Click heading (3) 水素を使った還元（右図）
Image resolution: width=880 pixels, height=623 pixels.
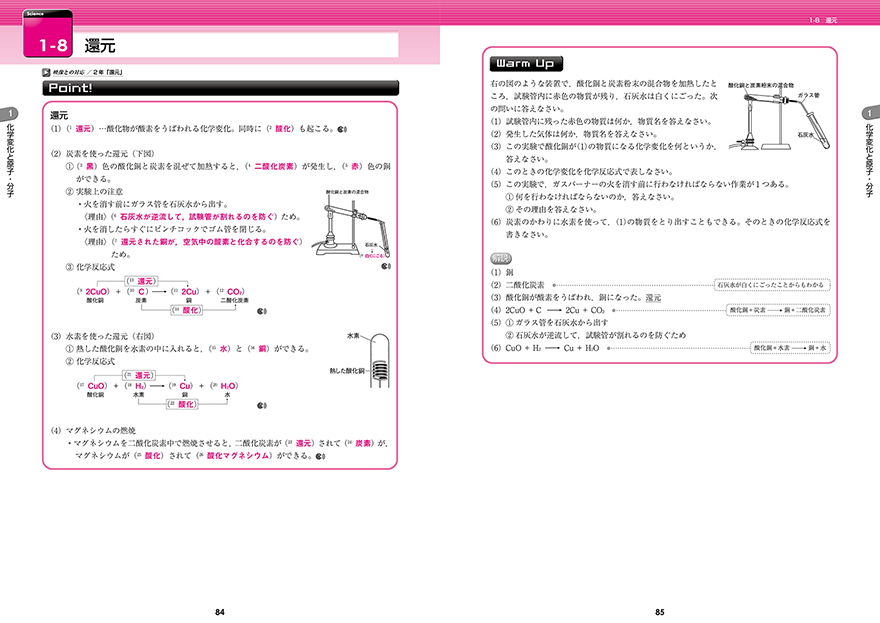click(103, 336)
